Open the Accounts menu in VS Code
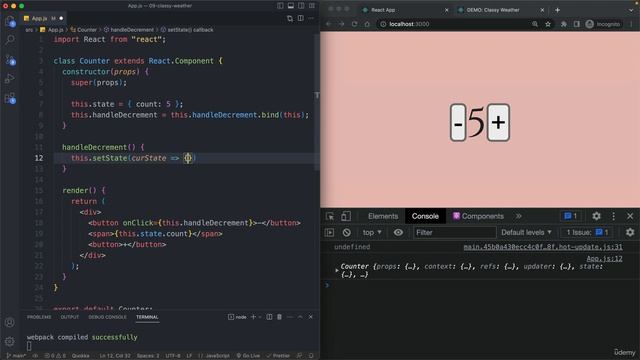Image resolution: width=640 pixels, height=360 pixels. pyautogui.click(x=10, y=322)
